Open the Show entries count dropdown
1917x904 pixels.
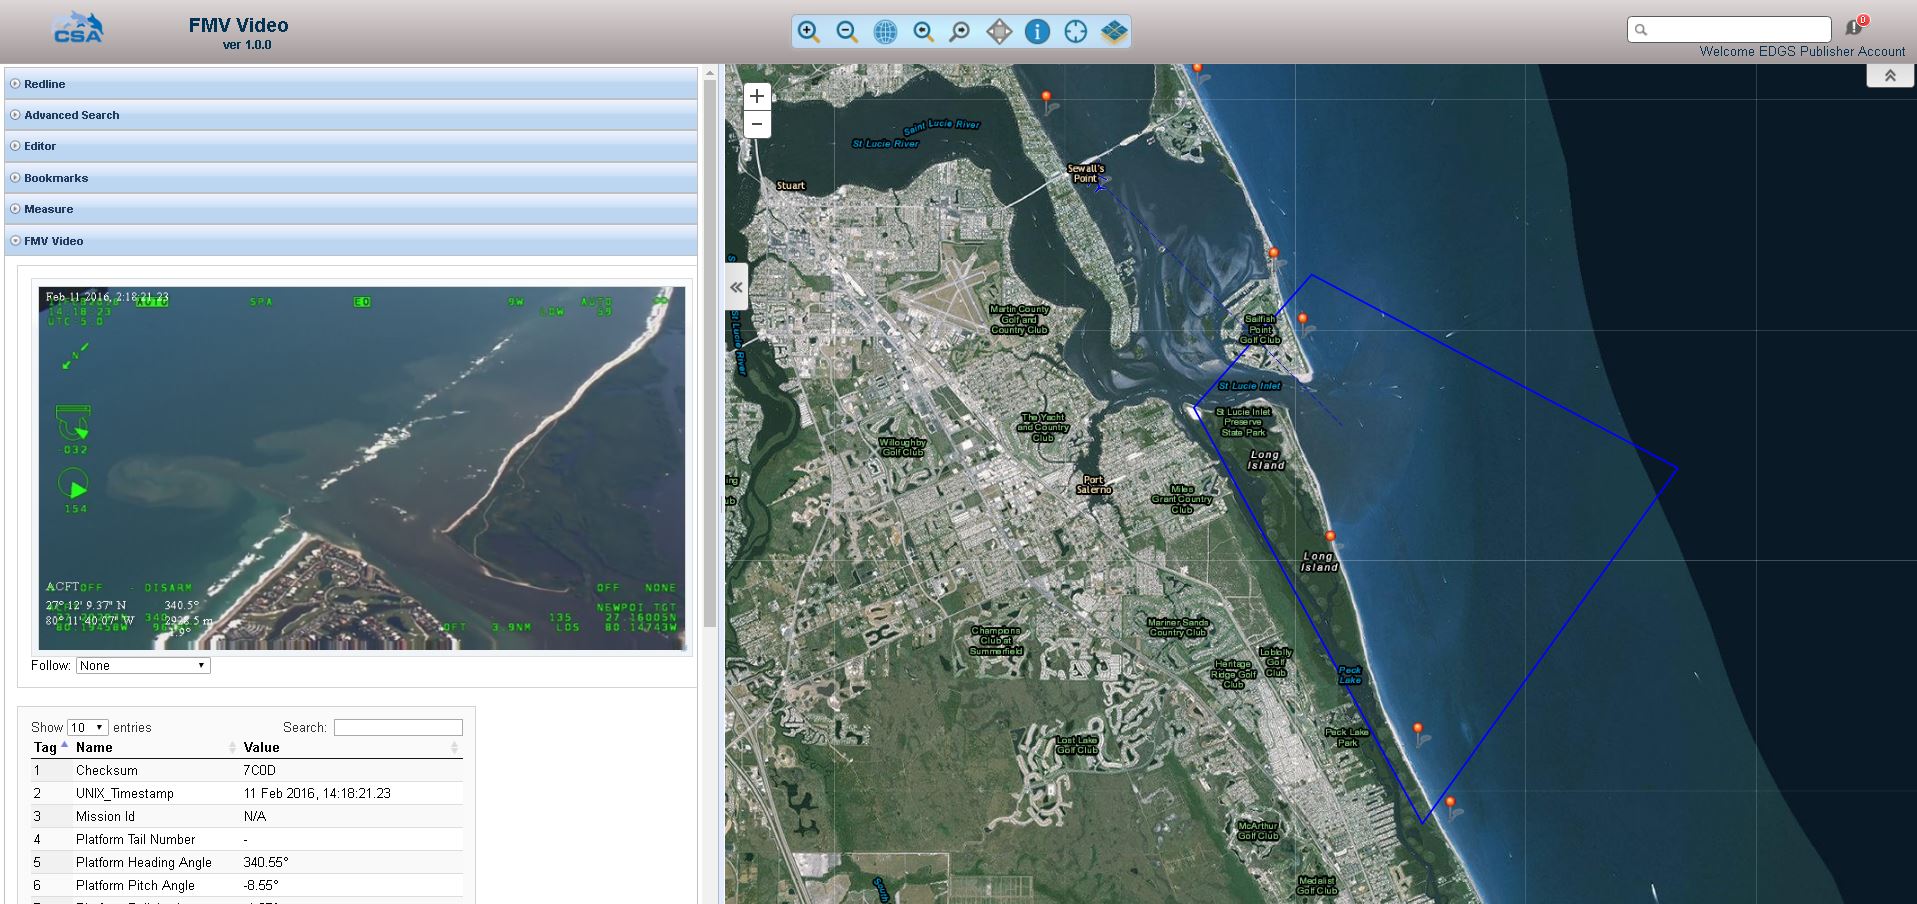(87, 727)
